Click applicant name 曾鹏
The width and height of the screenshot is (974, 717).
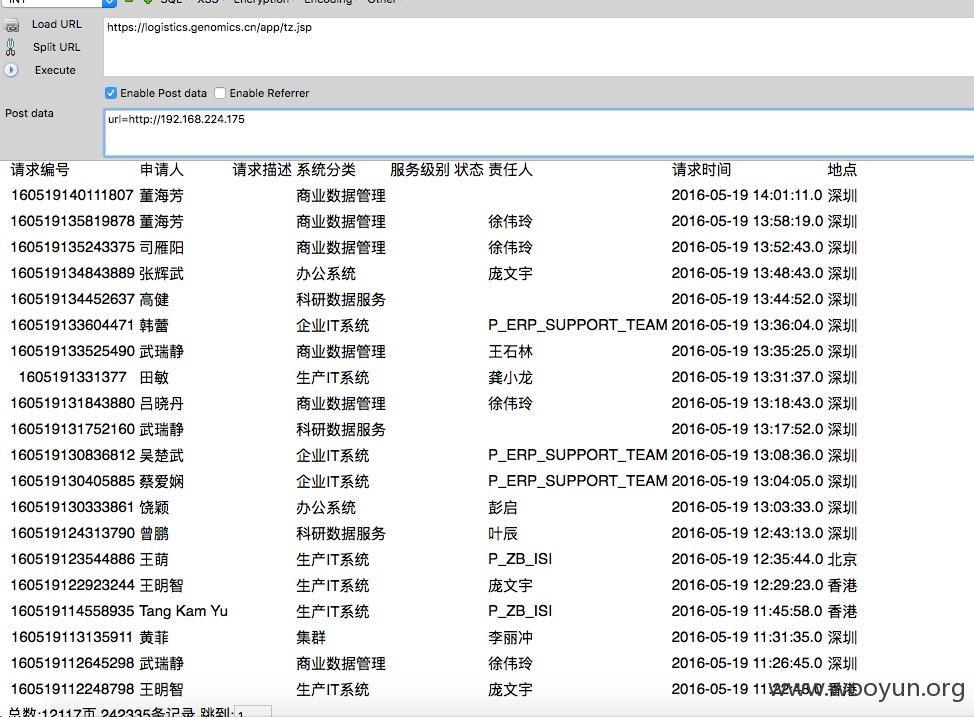coord(154,534)
